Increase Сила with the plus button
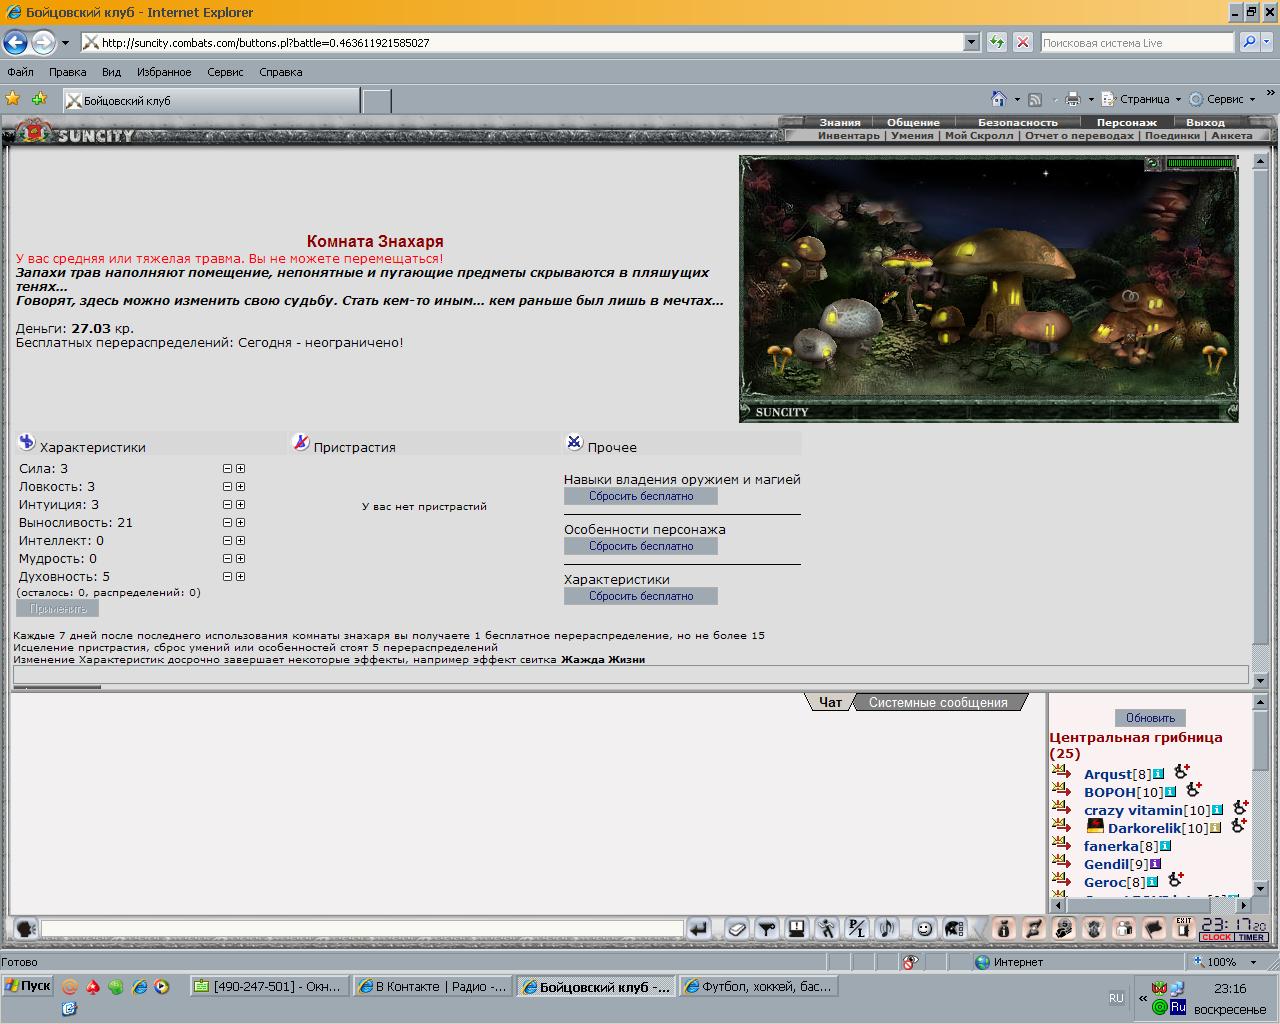Screen dimensions: 1280x1024 coord(240,468)
